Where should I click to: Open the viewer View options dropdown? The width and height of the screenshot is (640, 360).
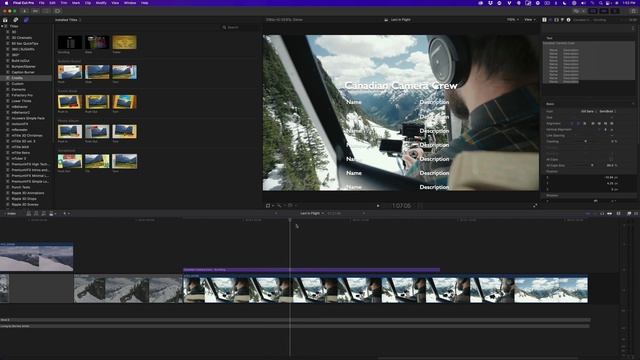click(529, 20)
